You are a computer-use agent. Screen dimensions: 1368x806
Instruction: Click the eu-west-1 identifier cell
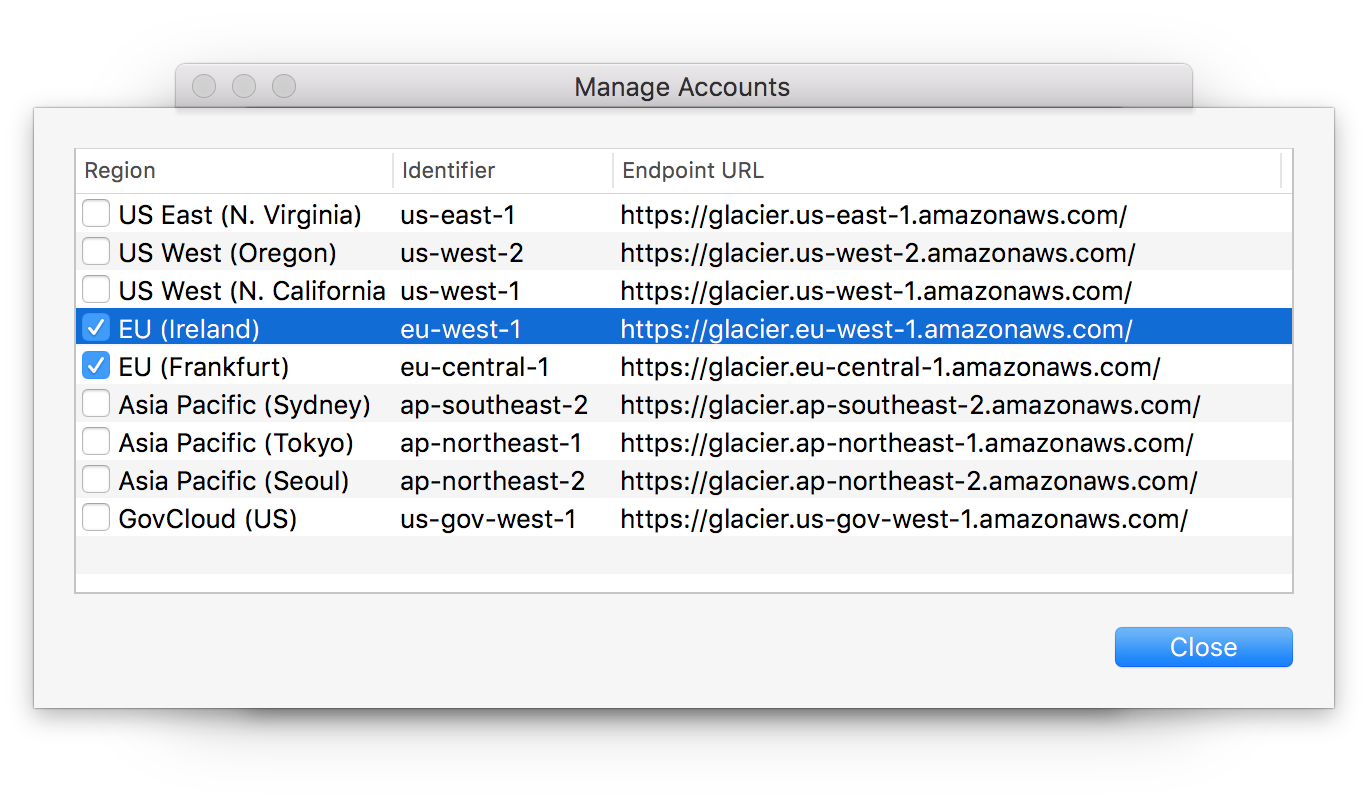[x=460, y=329]
